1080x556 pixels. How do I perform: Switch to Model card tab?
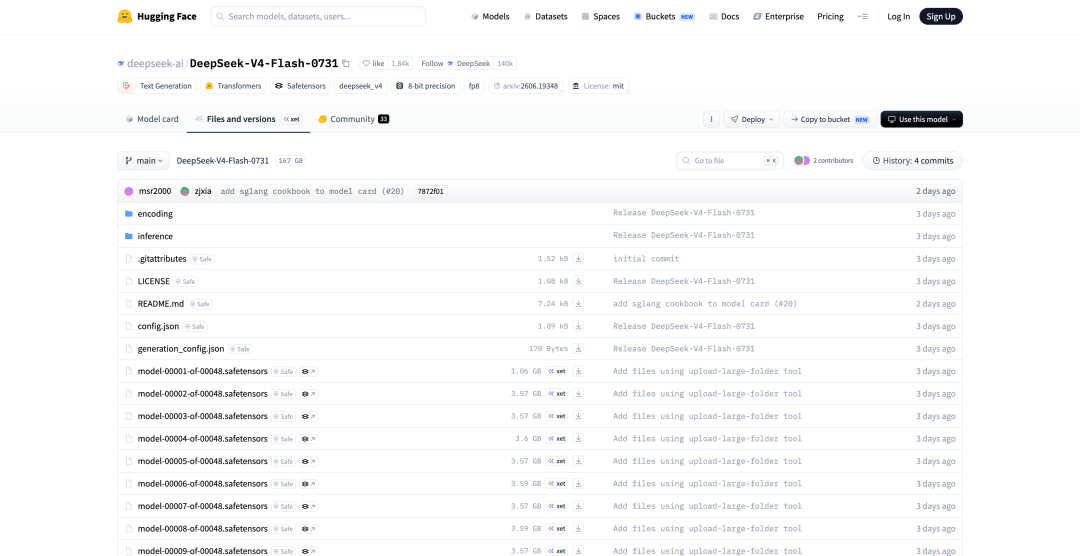(x=152, y=119)
